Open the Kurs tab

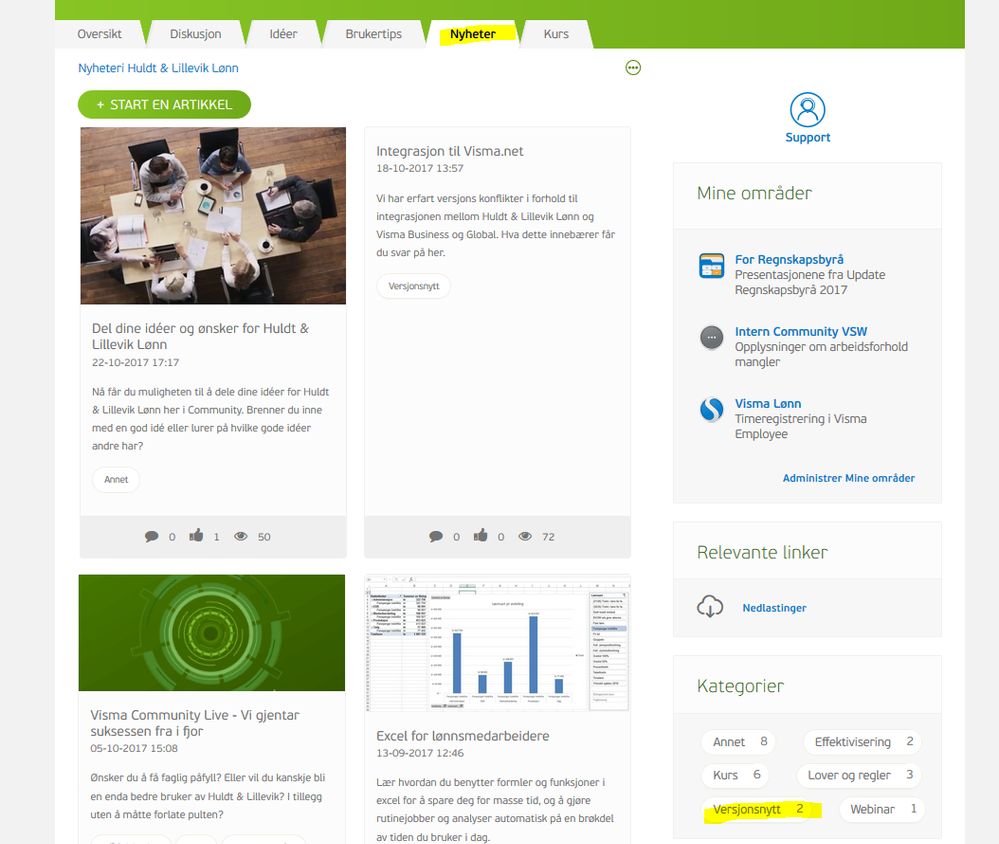click(556, 34)
